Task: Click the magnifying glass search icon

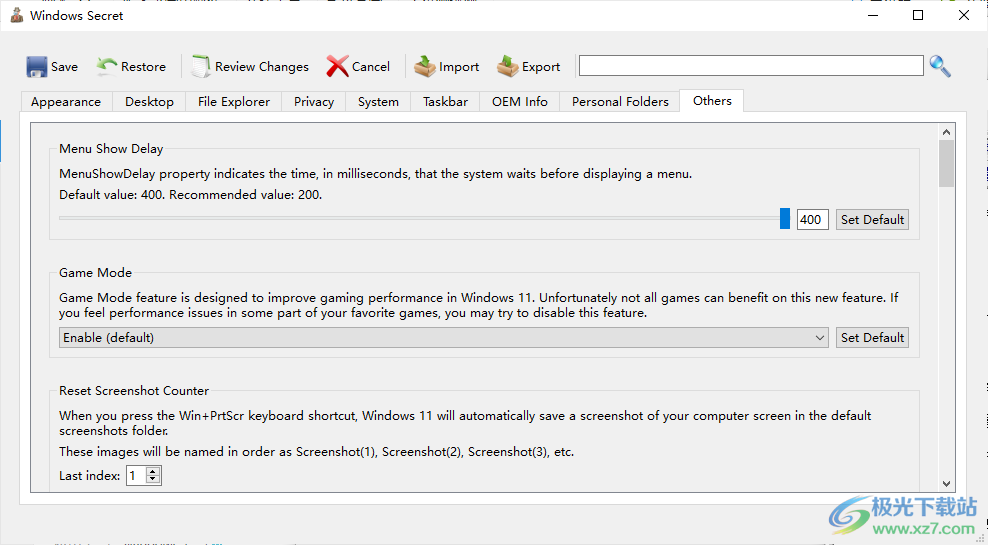Action: [940, 66]
